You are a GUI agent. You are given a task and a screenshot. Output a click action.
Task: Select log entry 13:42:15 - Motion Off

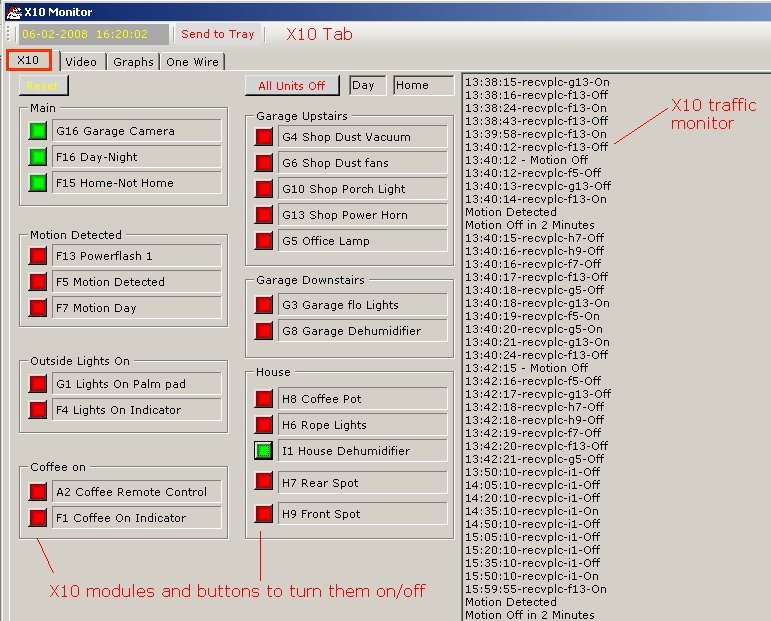527,368
